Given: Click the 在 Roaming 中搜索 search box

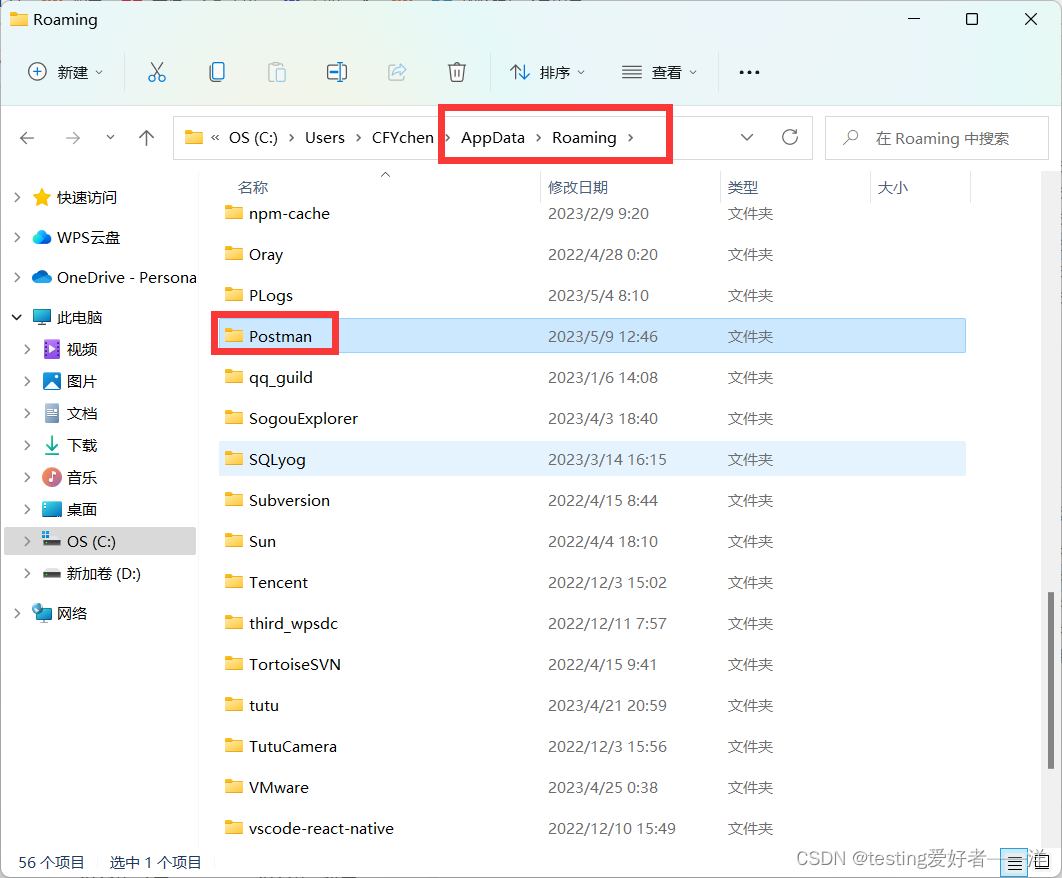Looking at the screenshot, I should [937, 138].
